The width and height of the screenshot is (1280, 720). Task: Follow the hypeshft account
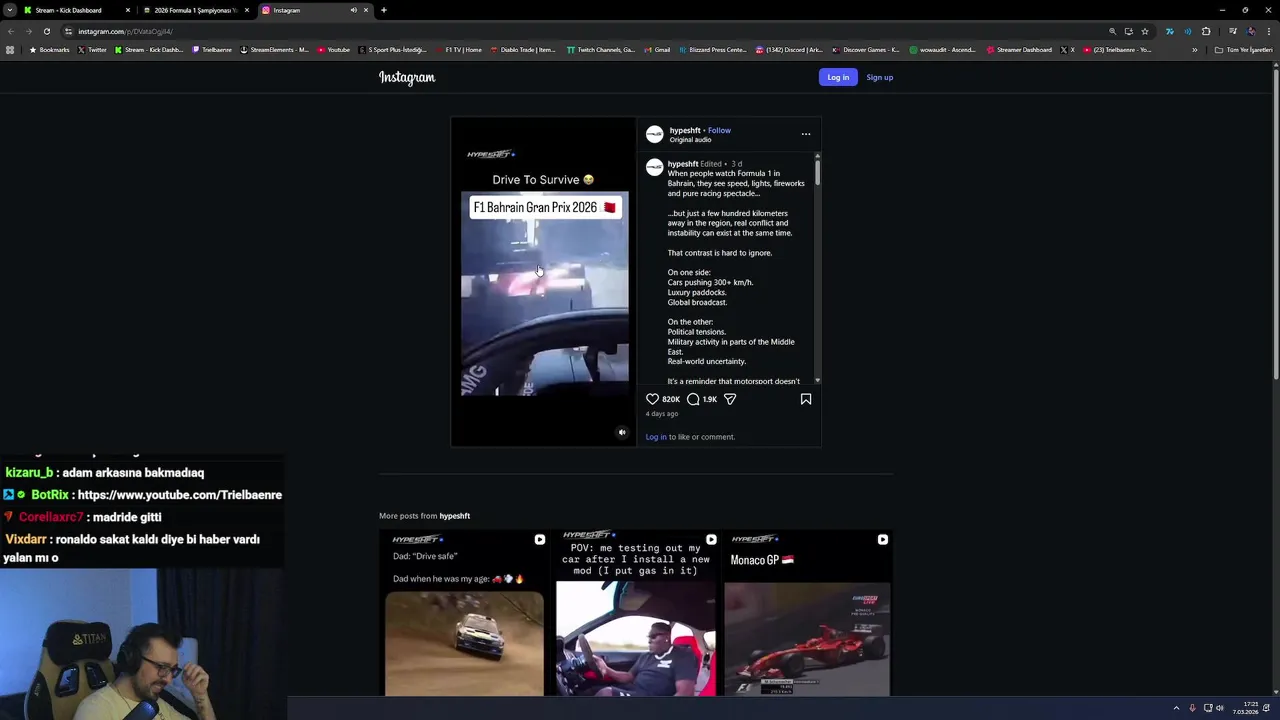pos(719,130)
